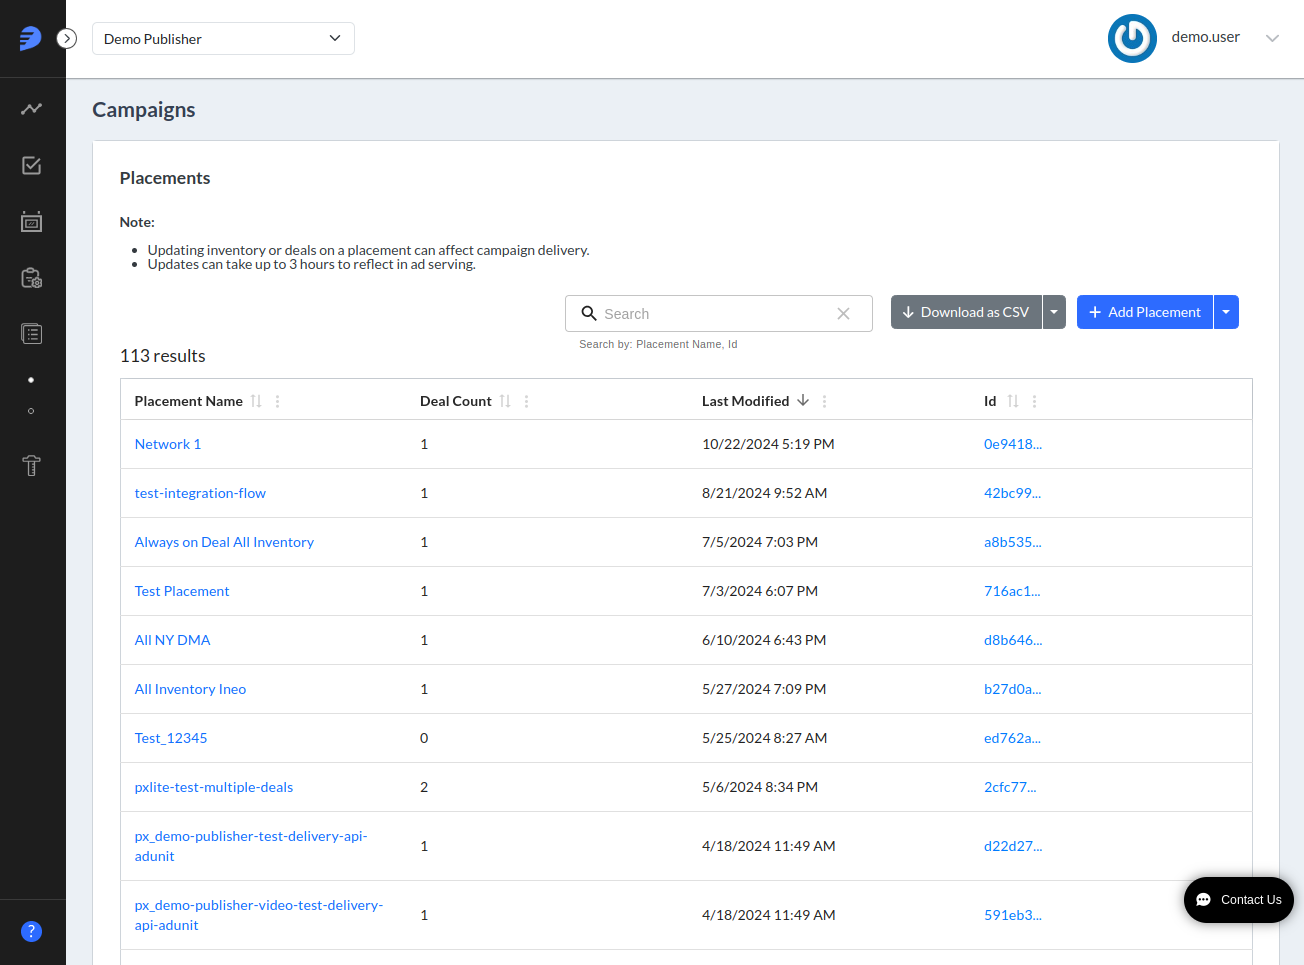Sort by Last Modified using the arrow
The width and height of the screenshot is (1304, 965).
(803, 400)
